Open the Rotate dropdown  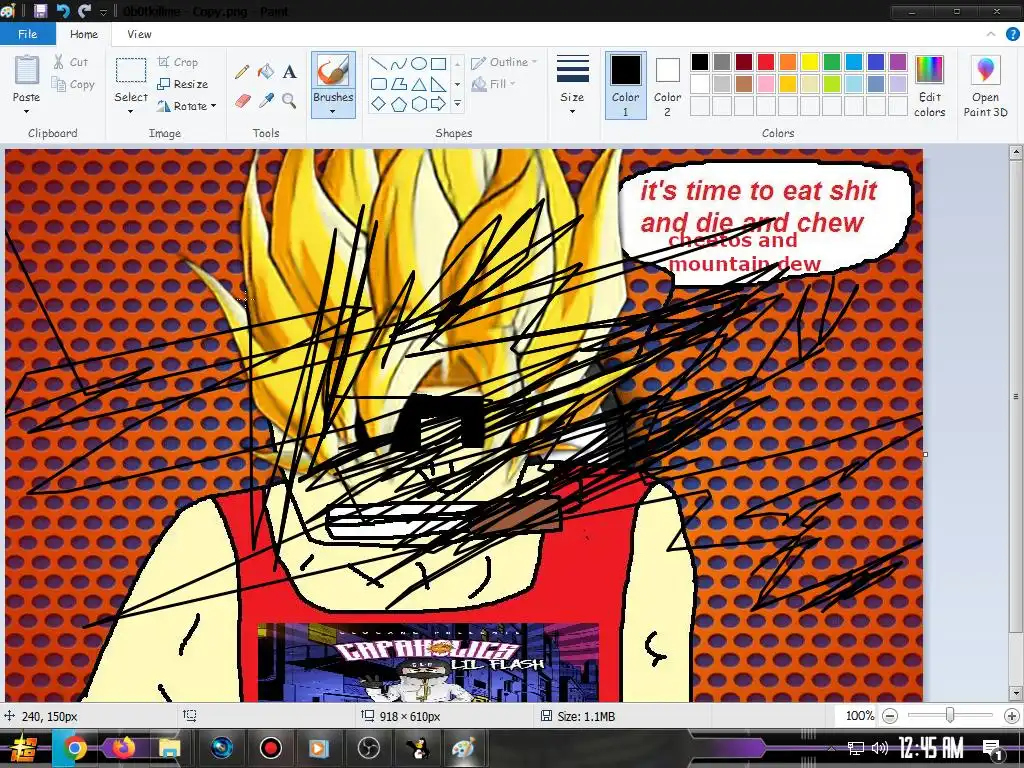186,106
